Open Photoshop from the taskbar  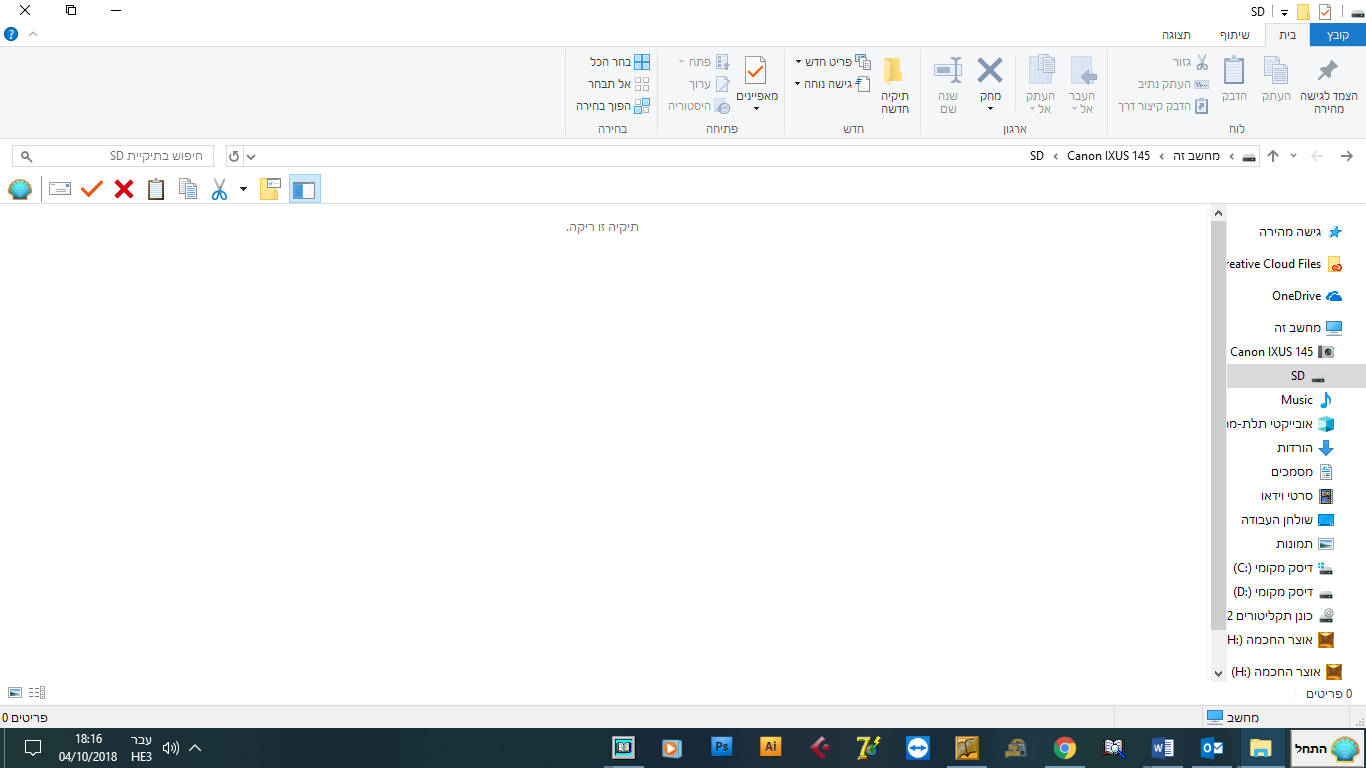click(x=722, y=748)
